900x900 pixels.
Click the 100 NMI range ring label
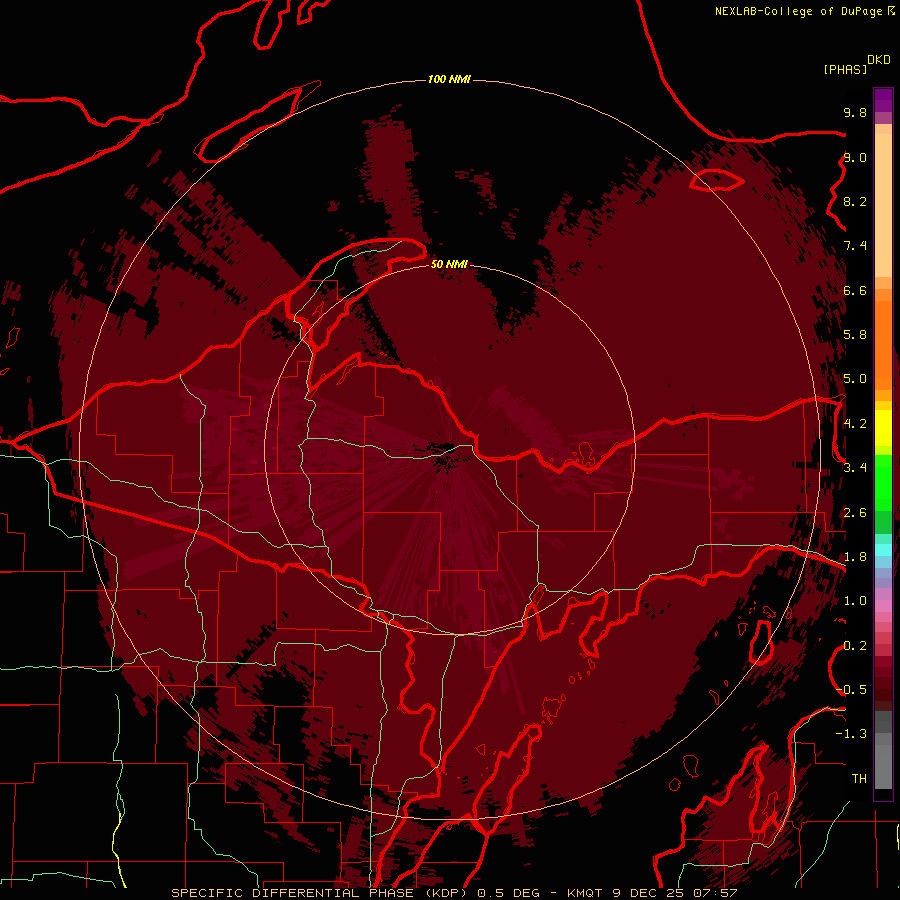449,79
